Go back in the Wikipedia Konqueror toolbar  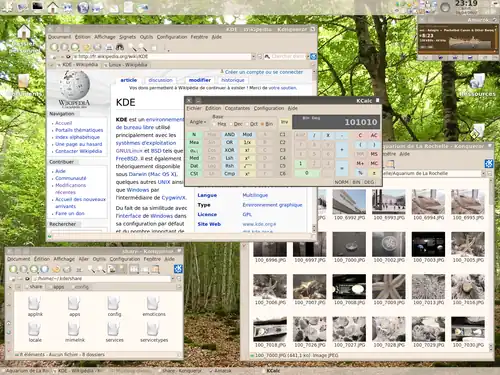(x=54, y=47)
